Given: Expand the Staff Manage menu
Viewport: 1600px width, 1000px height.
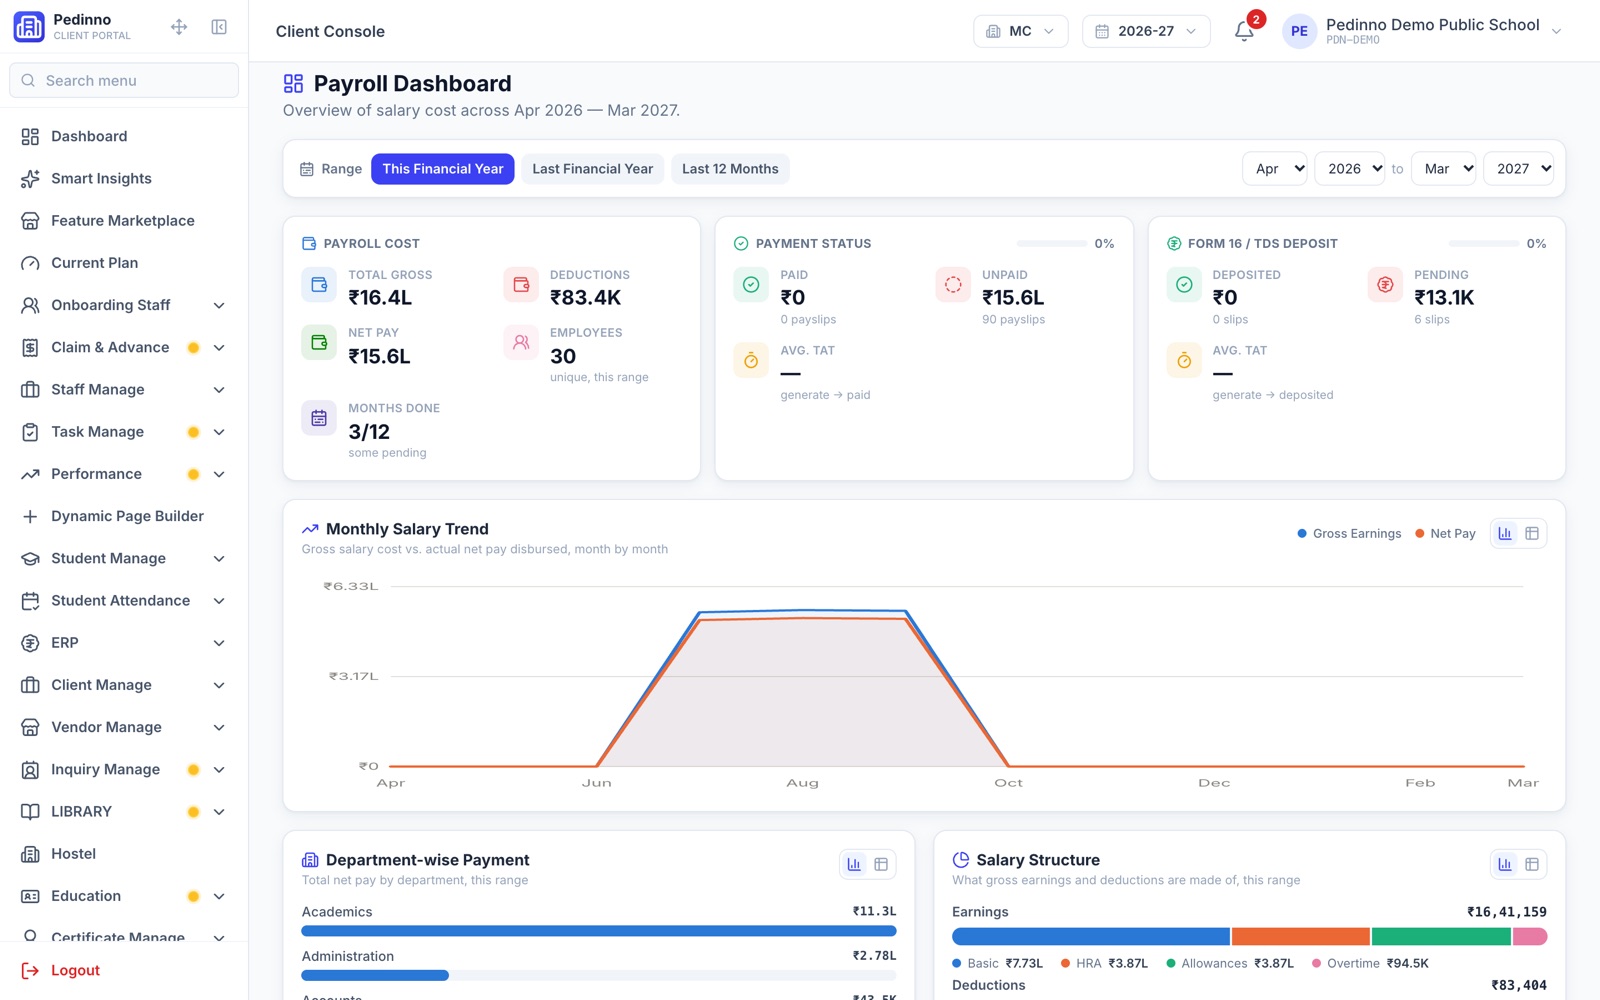Looking at the screenshot, I should tap(124, 390).
